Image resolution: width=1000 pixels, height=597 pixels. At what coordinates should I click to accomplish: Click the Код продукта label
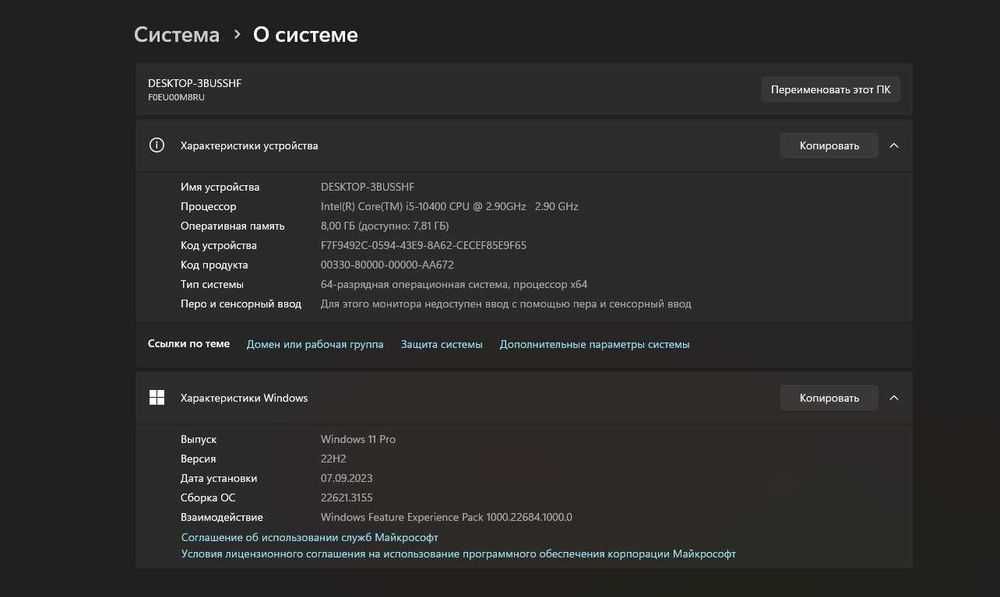214,265
